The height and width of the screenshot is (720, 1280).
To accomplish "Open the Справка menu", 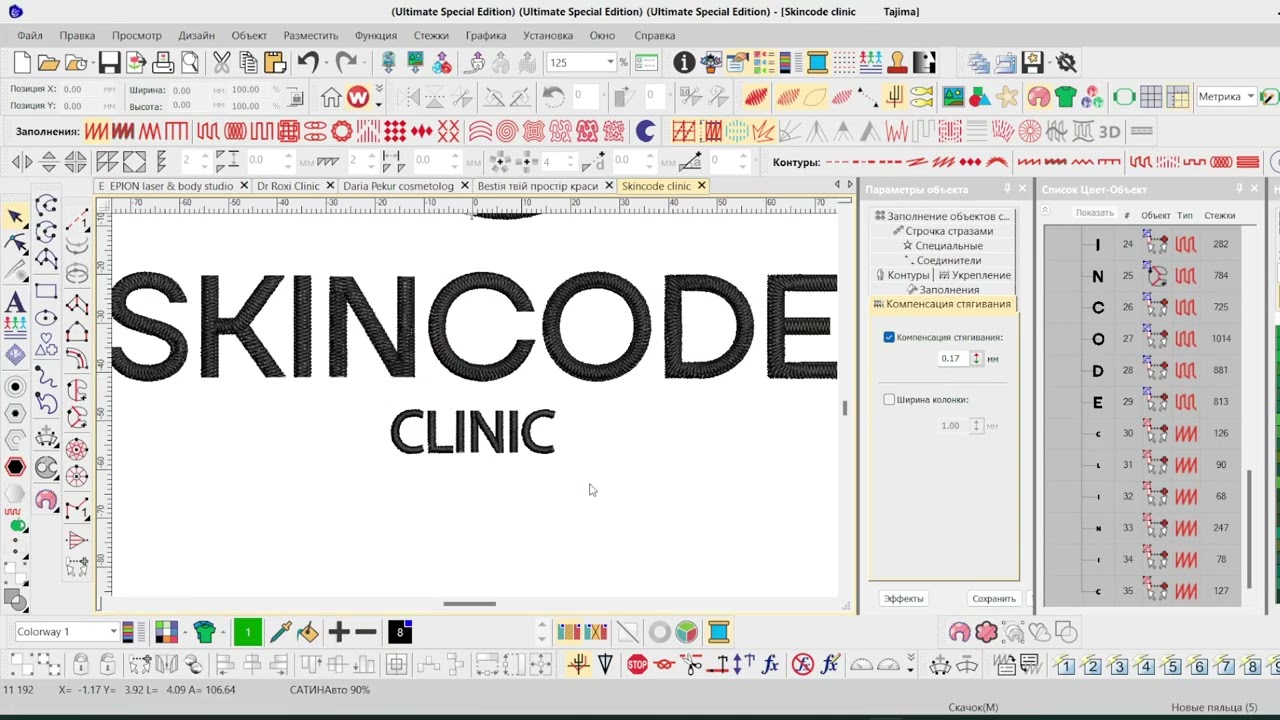I will click(654, 35).
